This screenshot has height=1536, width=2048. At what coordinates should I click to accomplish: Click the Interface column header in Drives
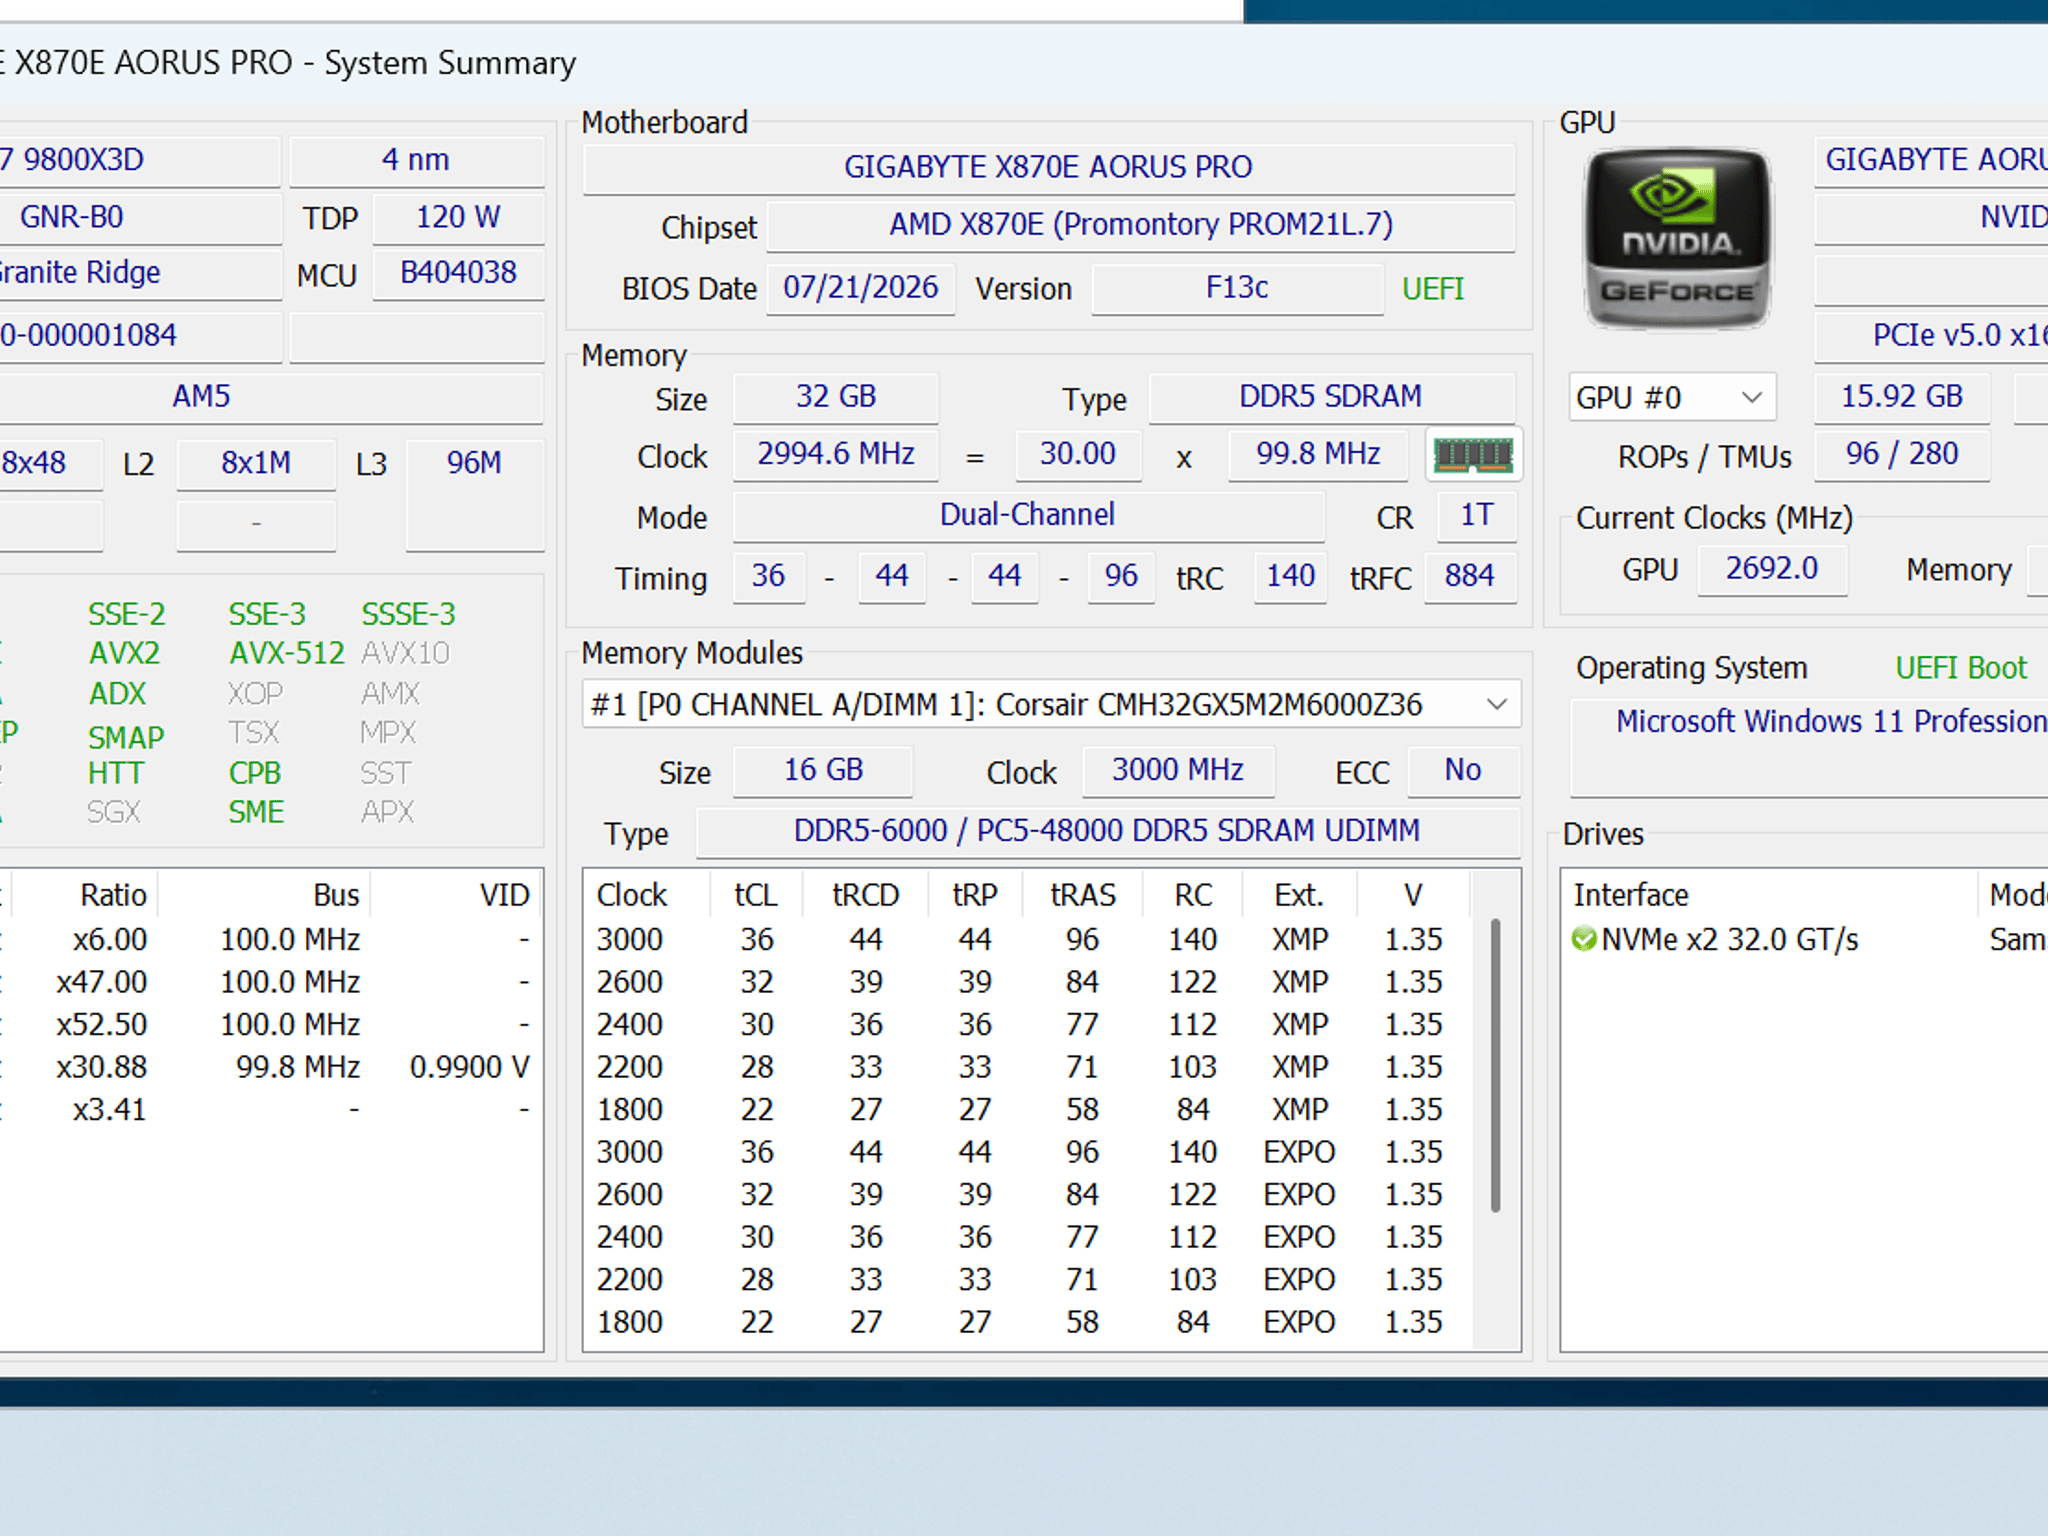1768,895
